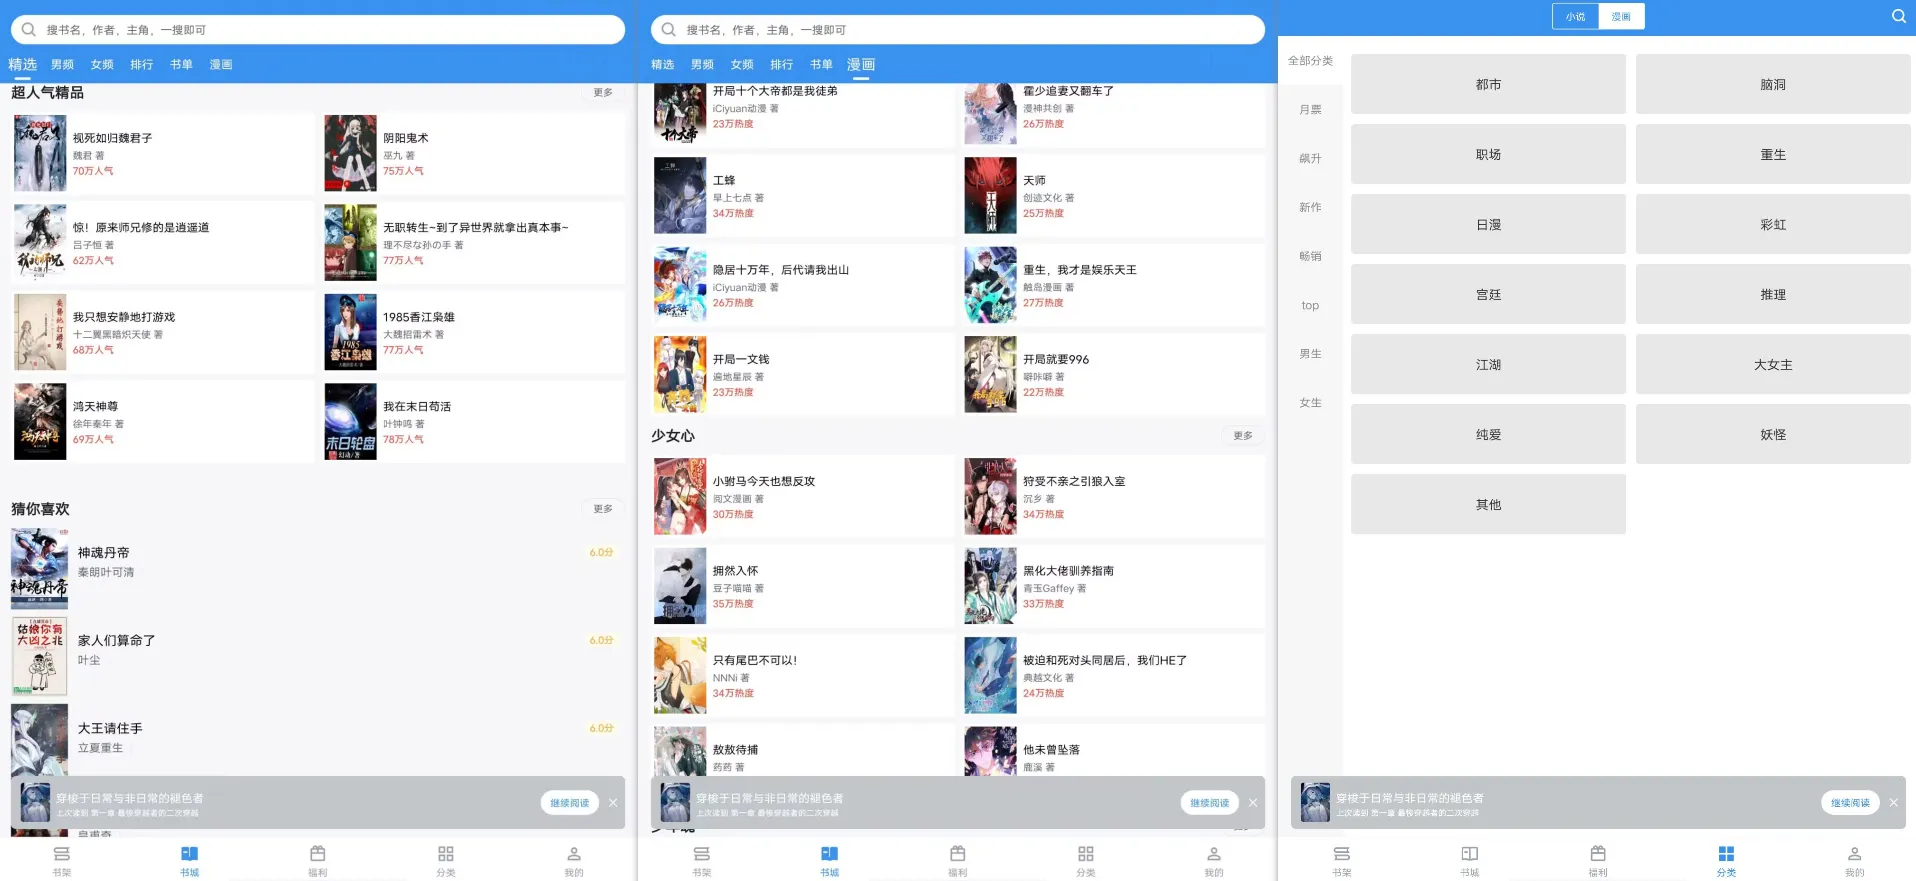The width and height of the screenshot is (1916, 881).
Task: Choose 新作 in the right panel sidebar
Action: [1310, 208]
